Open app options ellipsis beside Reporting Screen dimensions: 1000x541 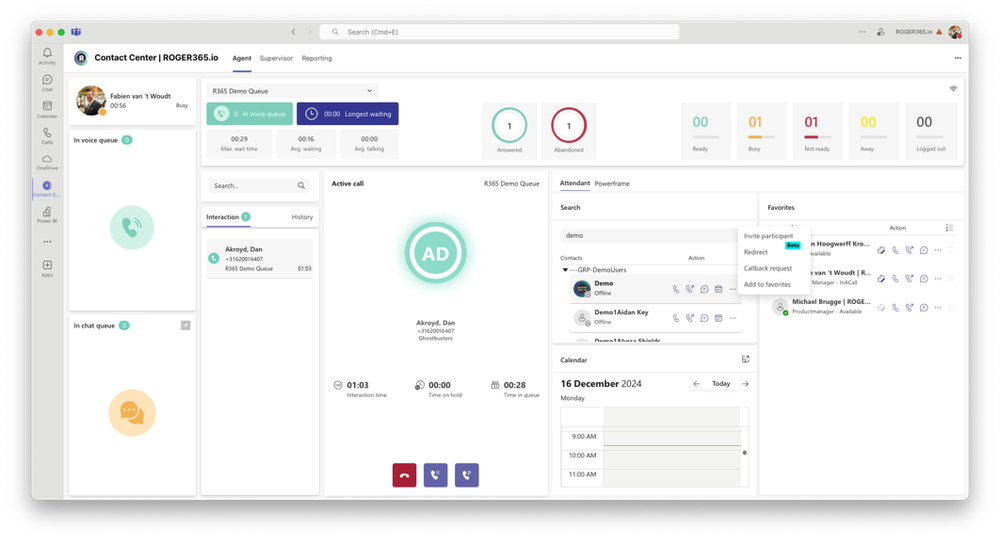957,58
